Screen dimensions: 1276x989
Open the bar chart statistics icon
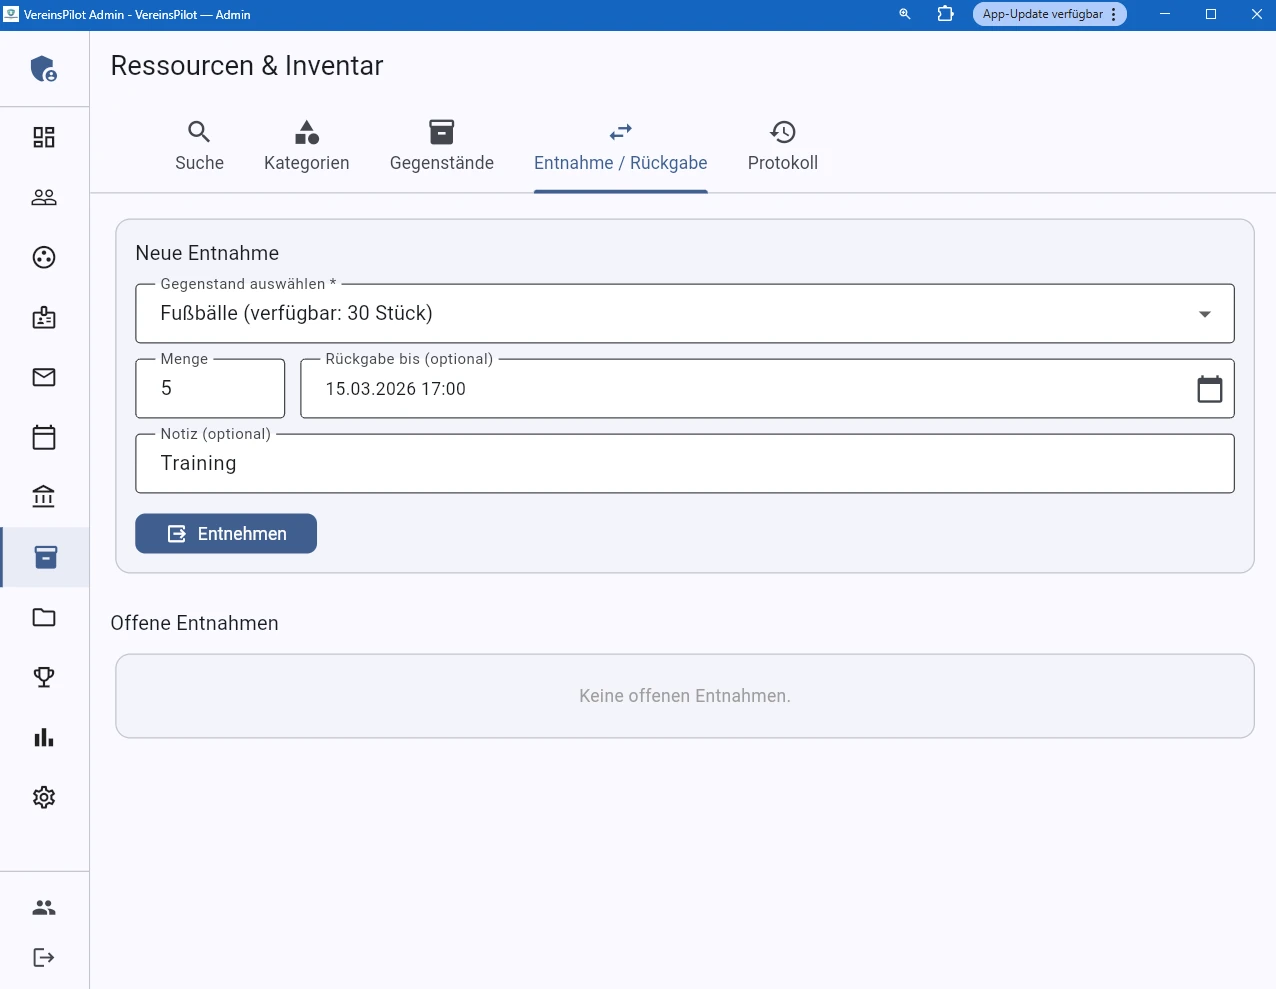click(x=44, y=737)
